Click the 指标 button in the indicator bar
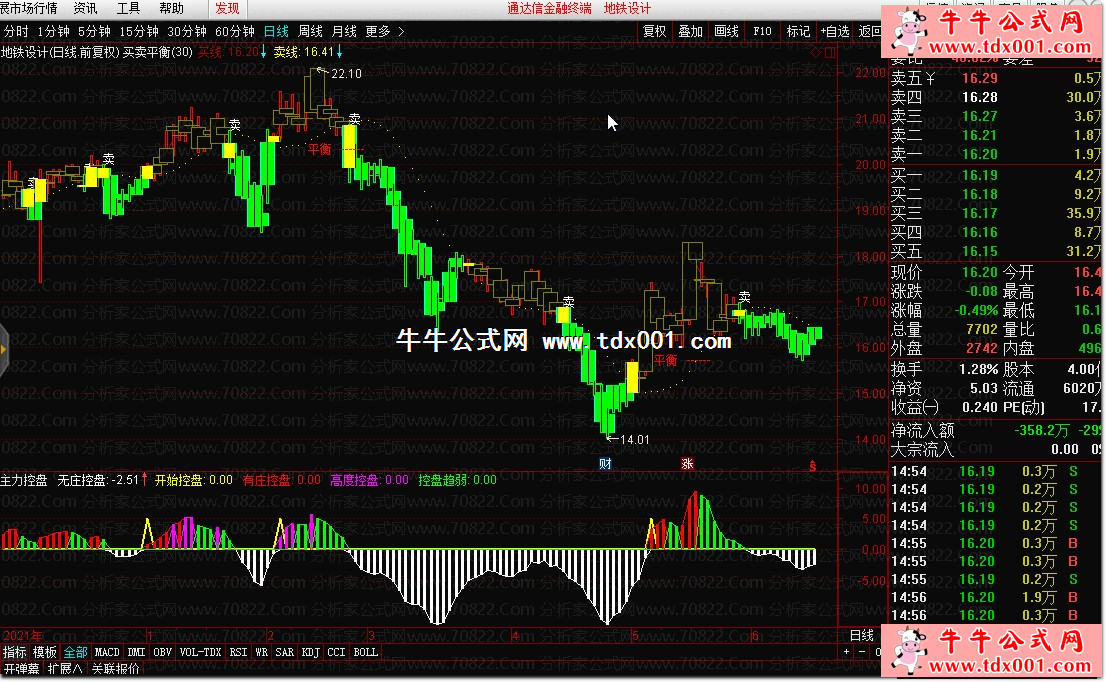Viewport: 1107px width, 682px height. click(14, 652)
